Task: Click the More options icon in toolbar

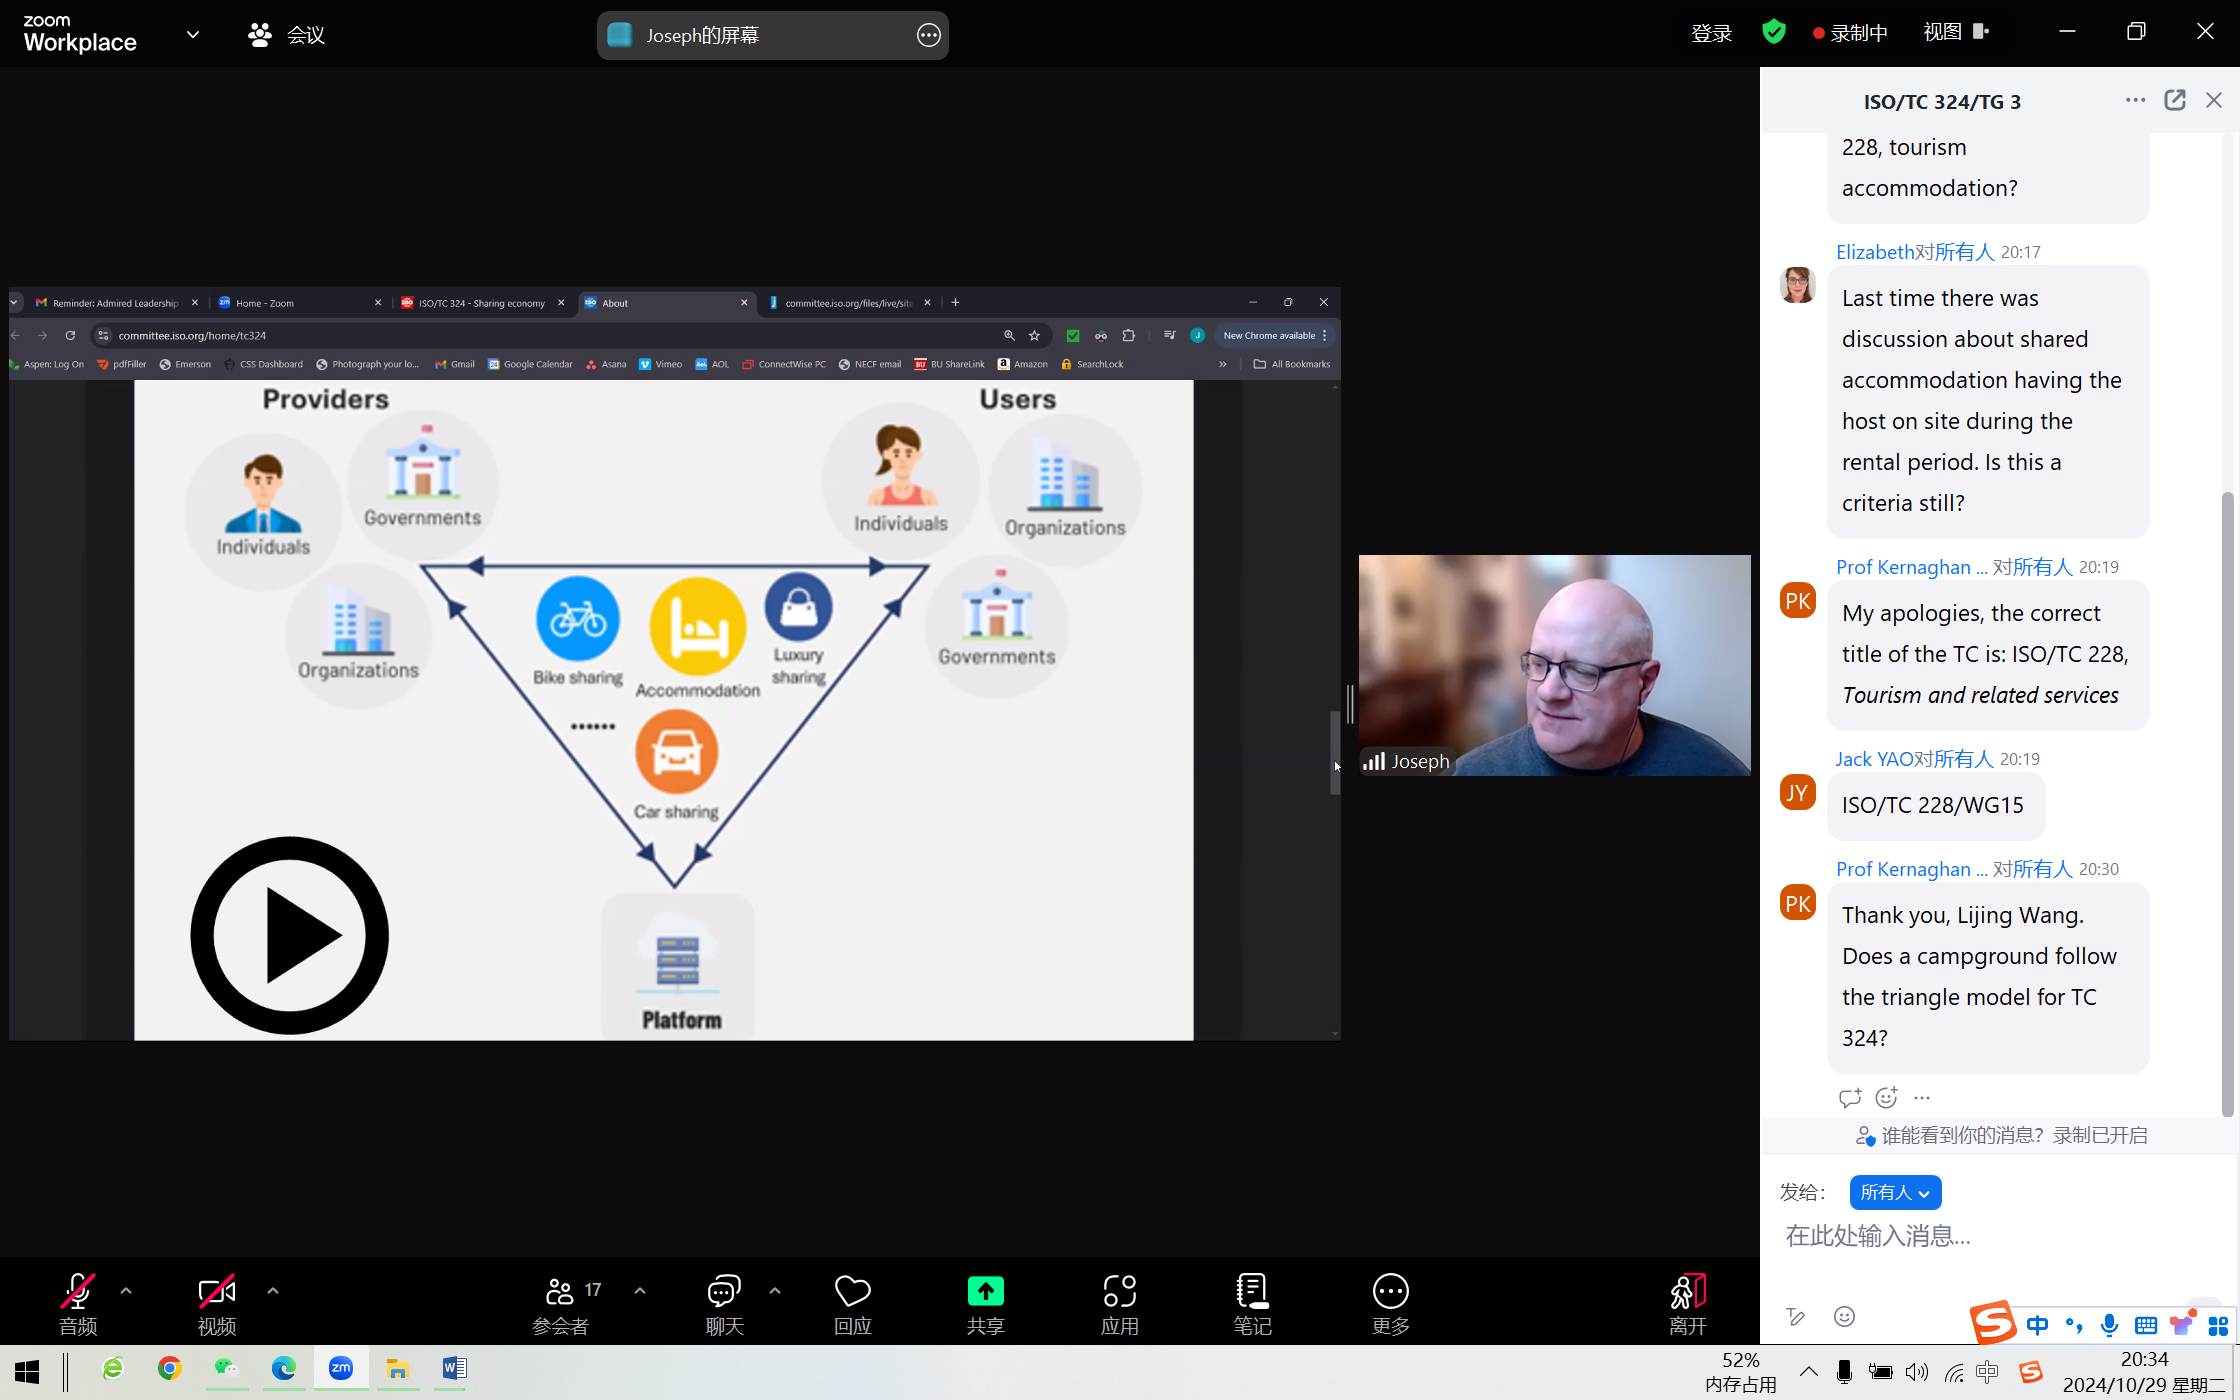Action: click(x=1390, y=1292)
